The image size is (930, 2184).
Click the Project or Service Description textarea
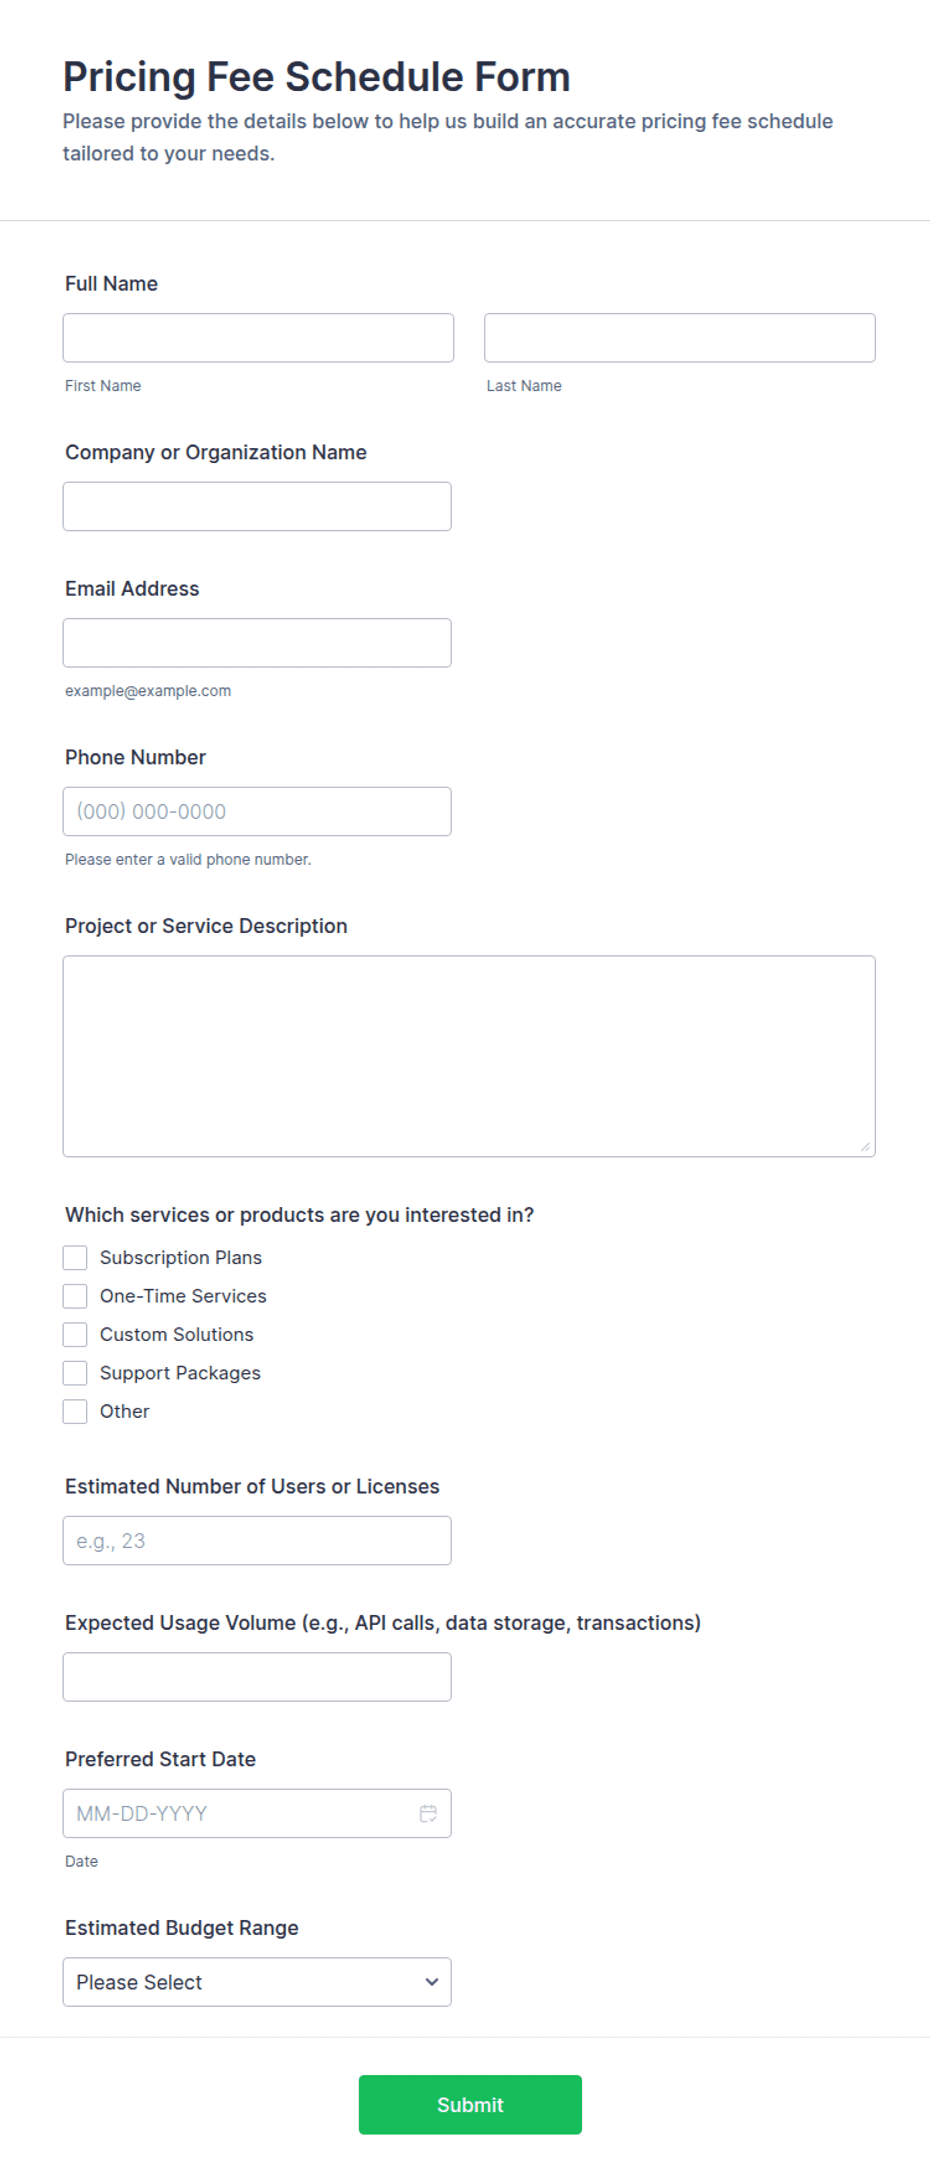point(469,1056)
